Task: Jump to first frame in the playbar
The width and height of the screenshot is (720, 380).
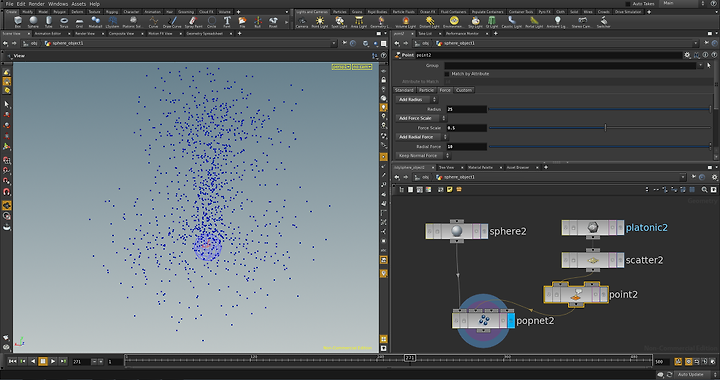Action: (12, 362)
